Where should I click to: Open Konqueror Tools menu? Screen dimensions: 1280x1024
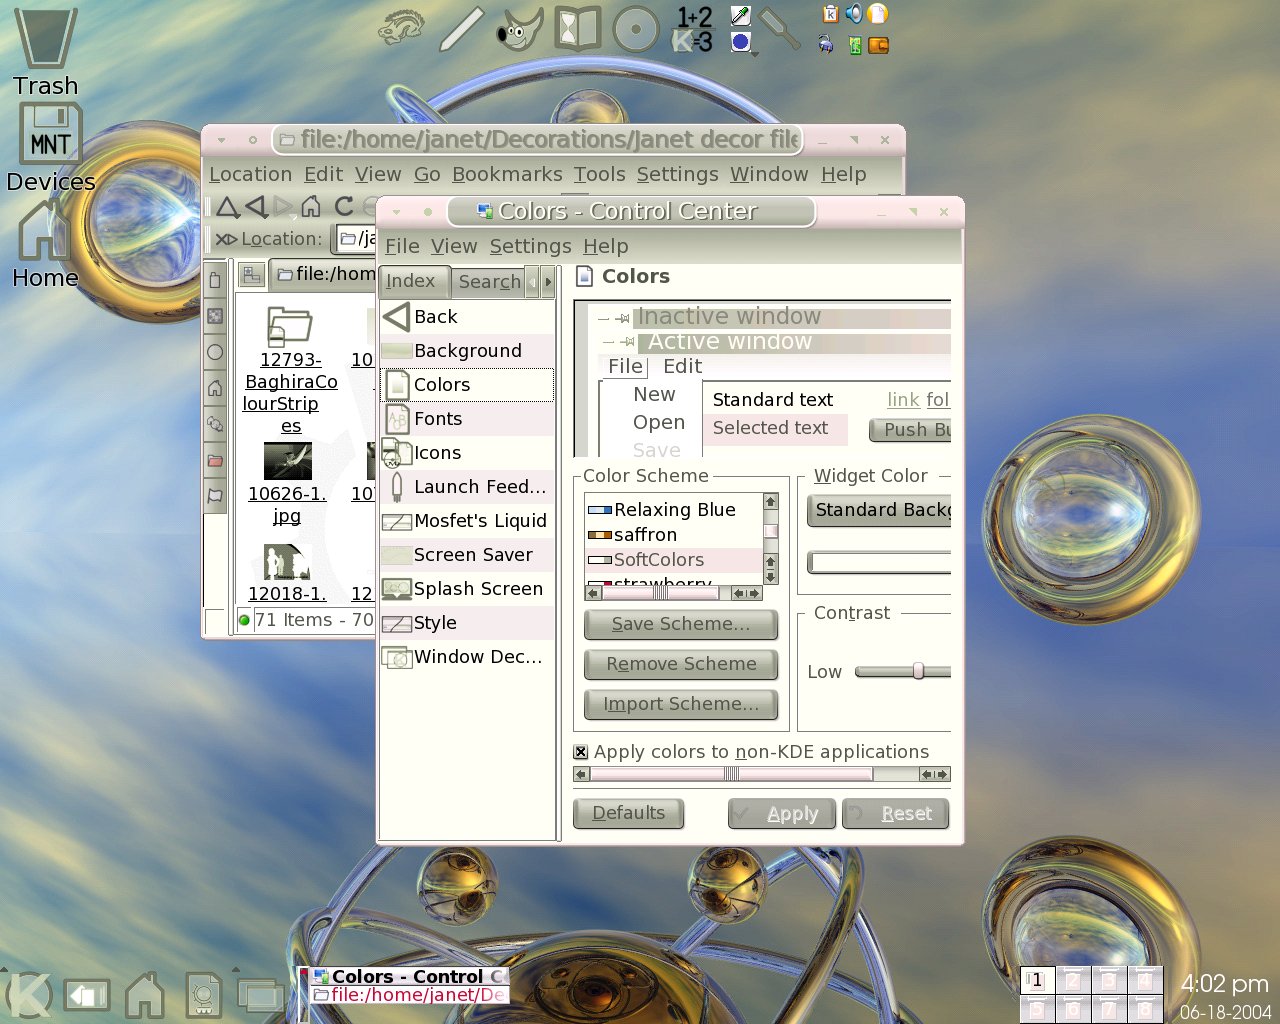(x=599, y=174)
